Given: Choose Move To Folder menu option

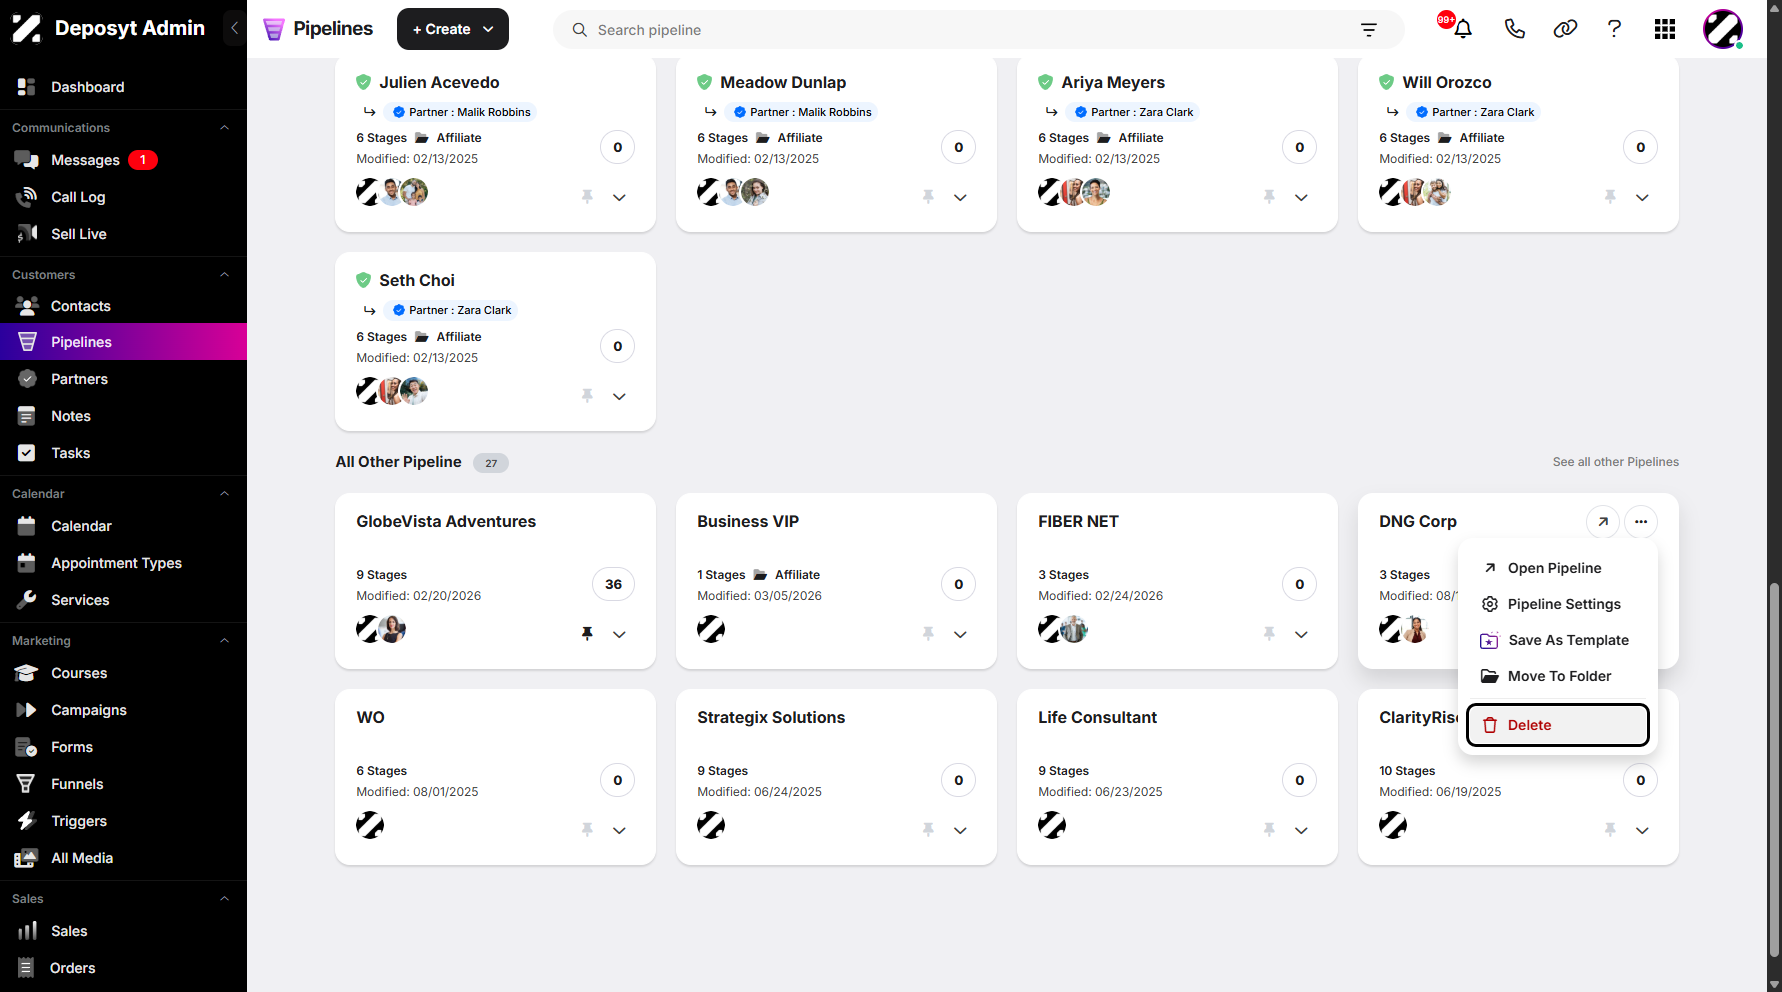Looking at the screenshot, I should pos(1558,676).
